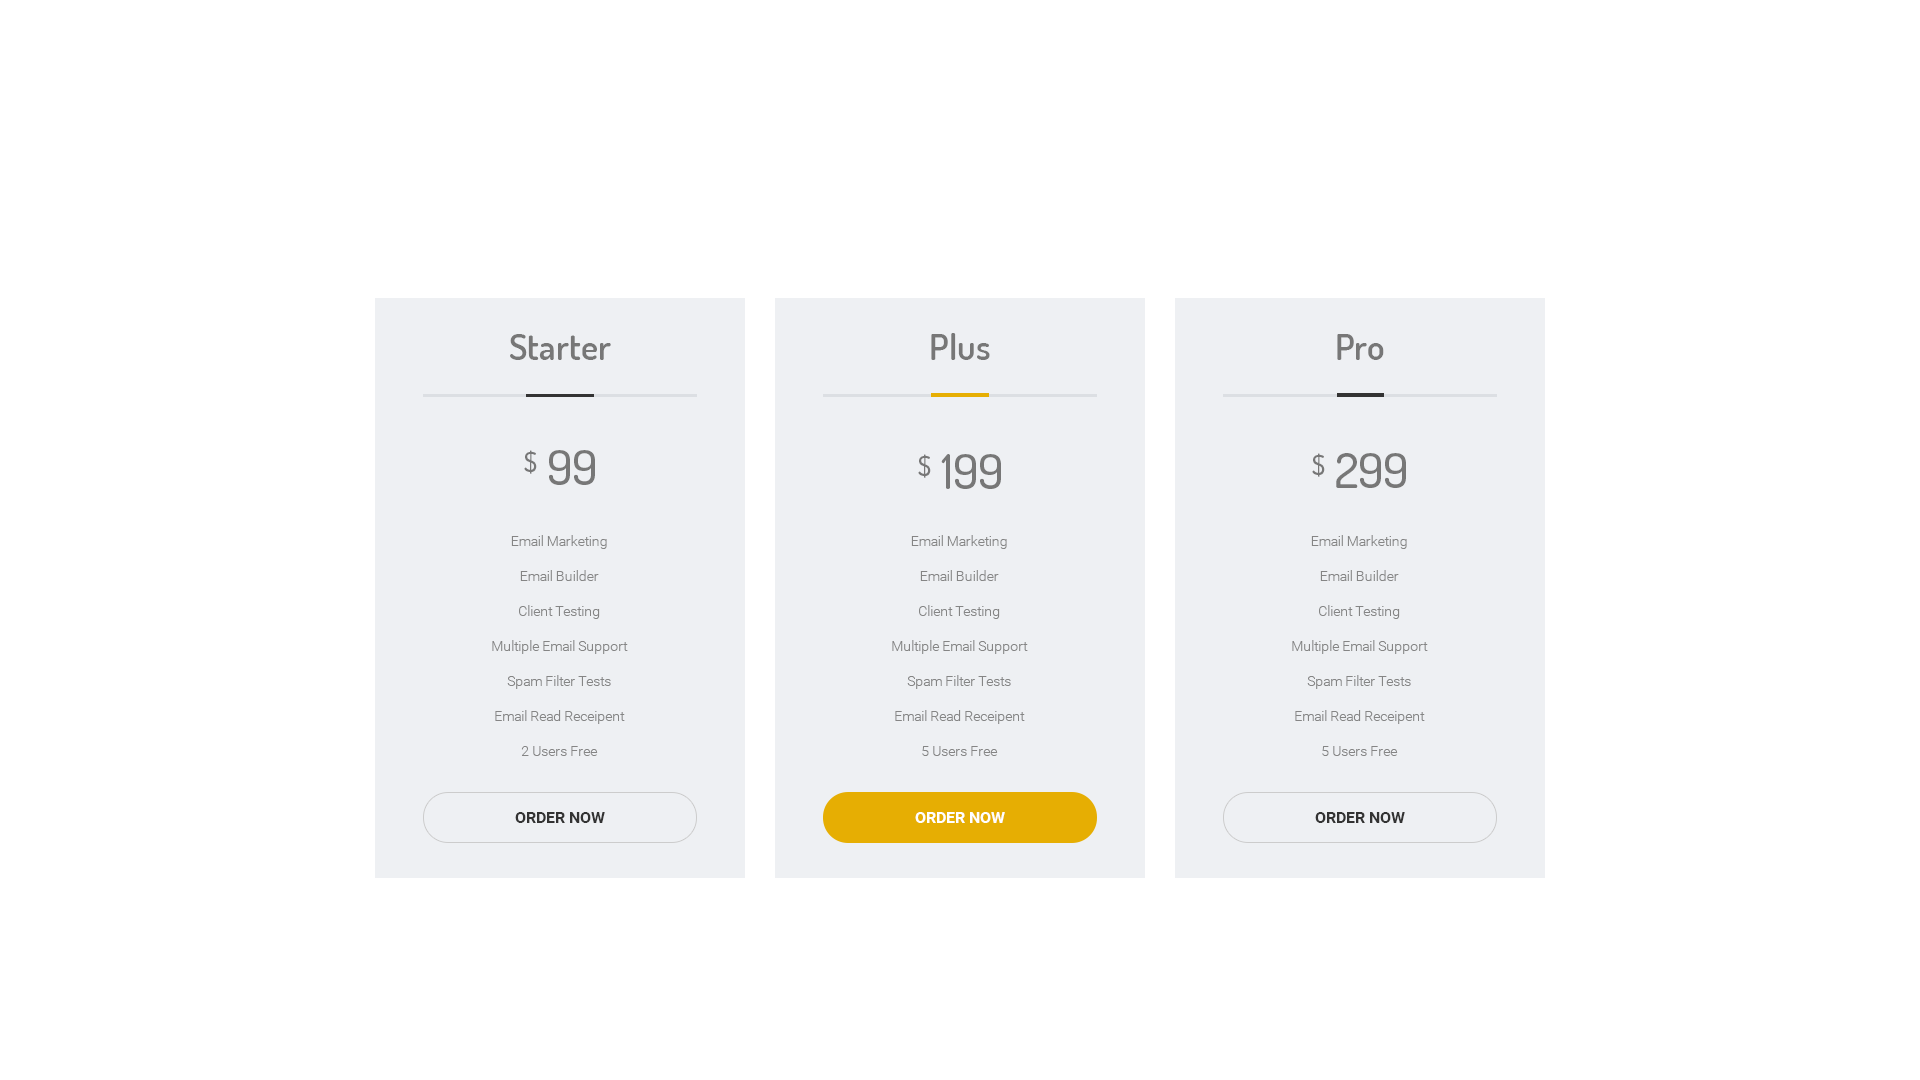Image resolution: width=1920 pixels, height=1080 pixels.
Task: Click "Spam Filter Tests" in Plus card
Action: point(959,681)
